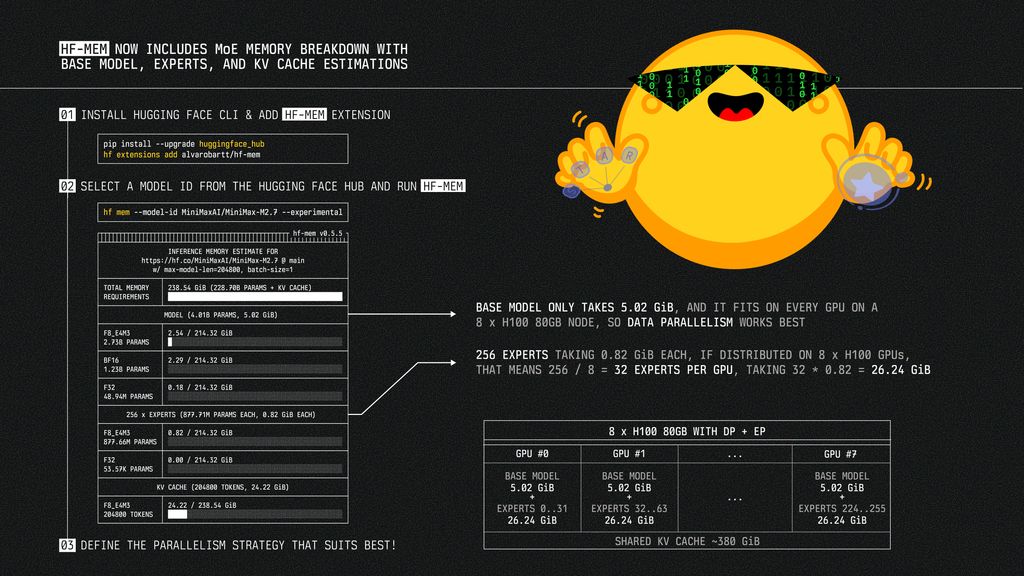Click the "0.82 / 214.32 GiB" value
The width and height of the screenshot is (1024, 576).
point(200,432)
